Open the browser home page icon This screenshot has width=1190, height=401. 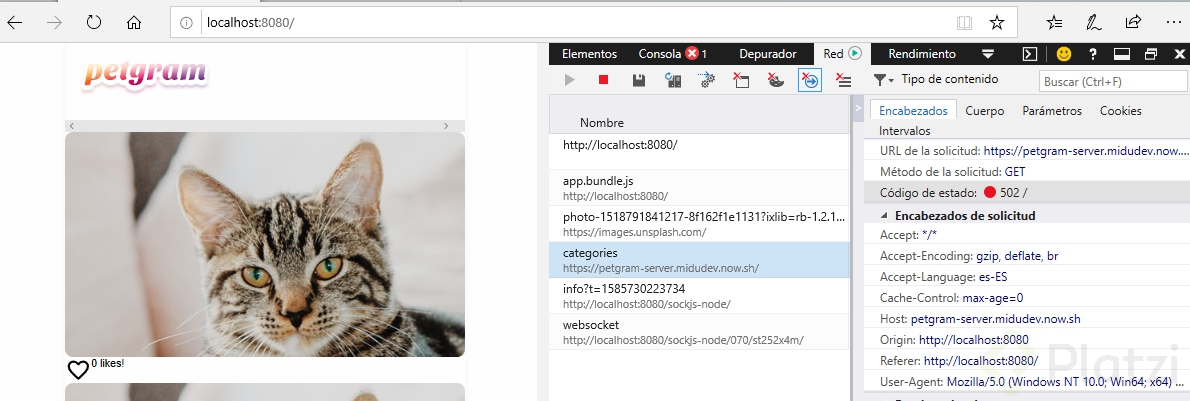pos(134,23)
